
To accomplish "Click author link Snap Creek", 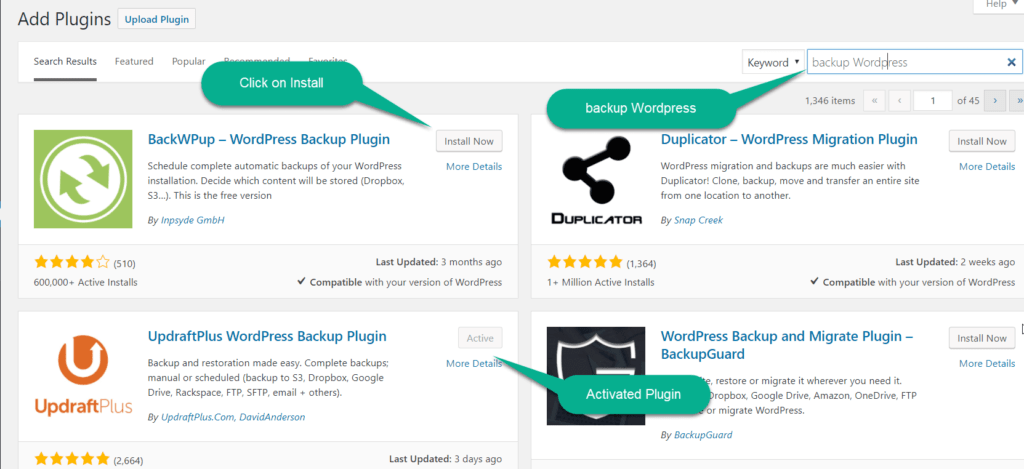I will 698,220.
